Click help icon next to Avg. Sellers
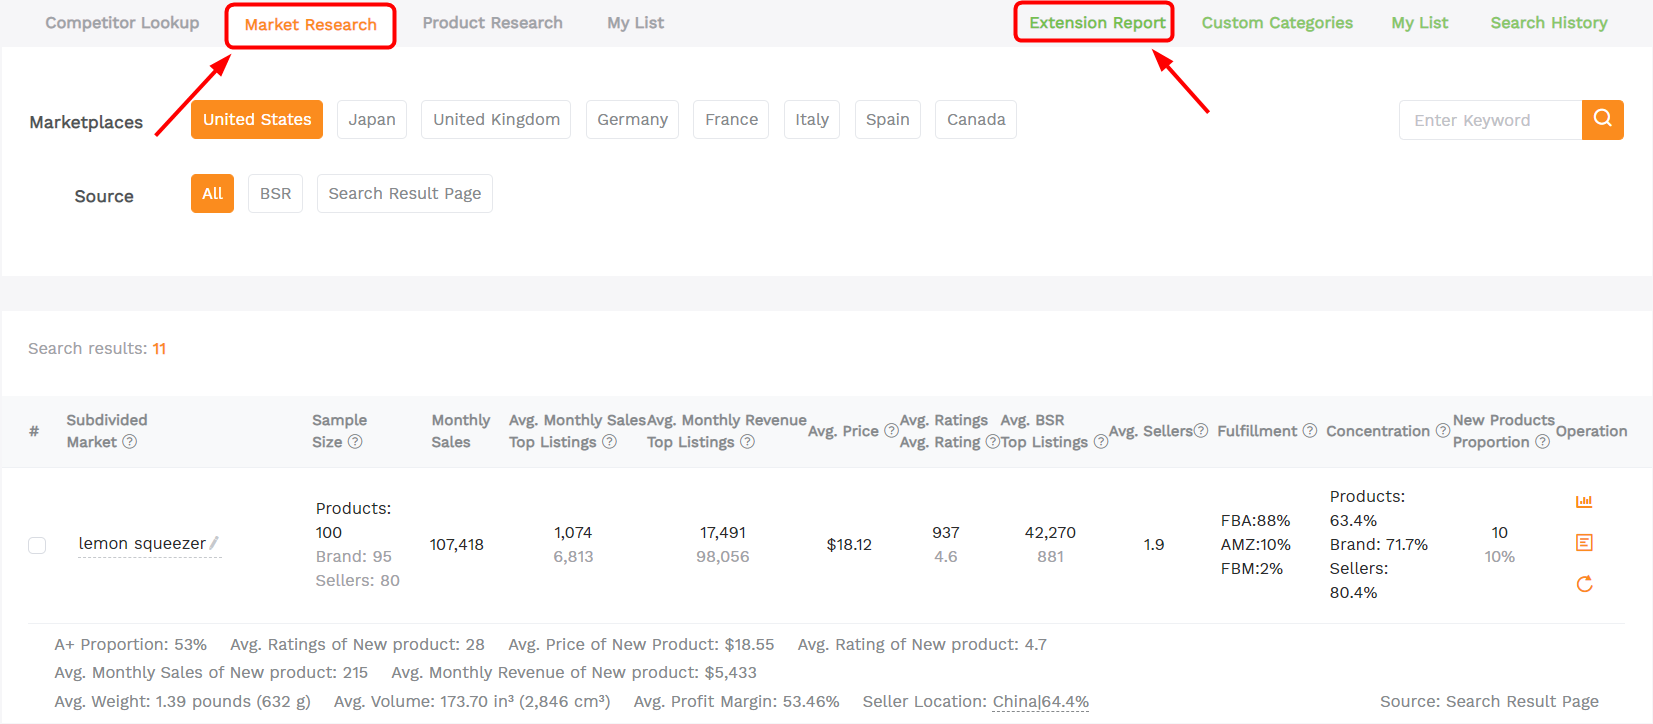Image resolution: width=1653 pixels, height=724 pixels. tap(1201, 431)
